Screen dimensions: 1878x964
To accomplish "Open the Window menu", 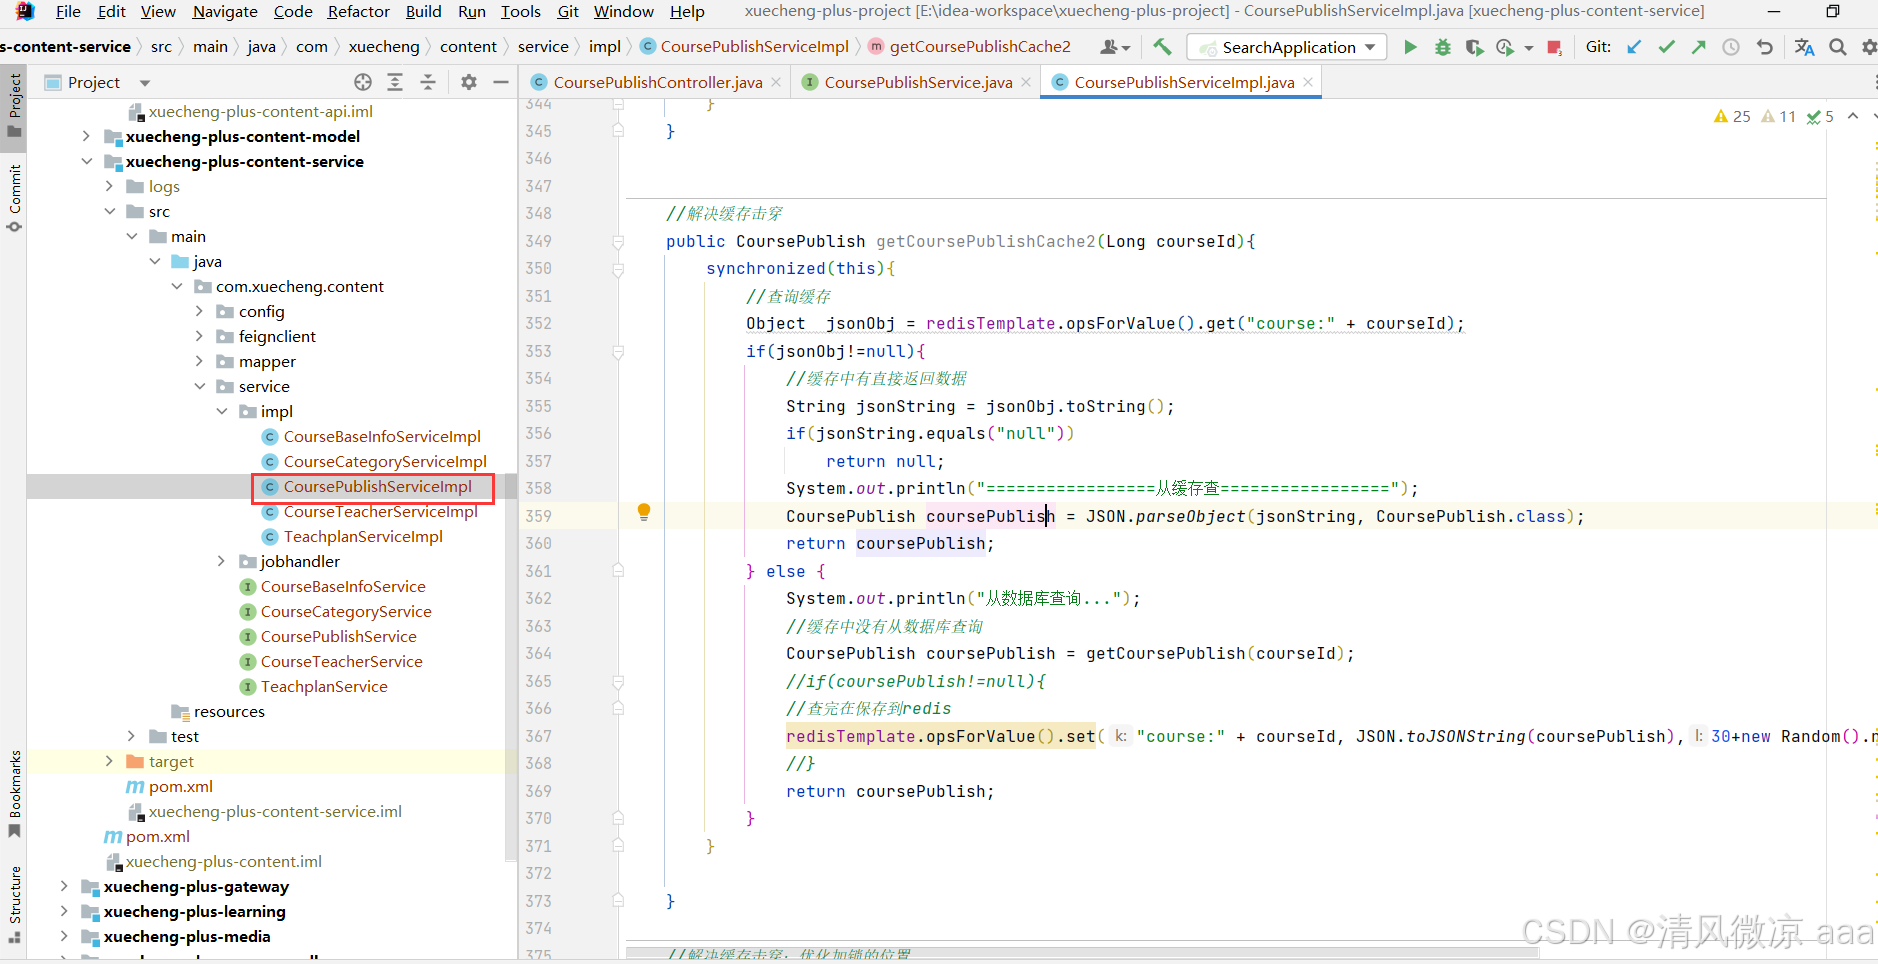I will (623, 11).
